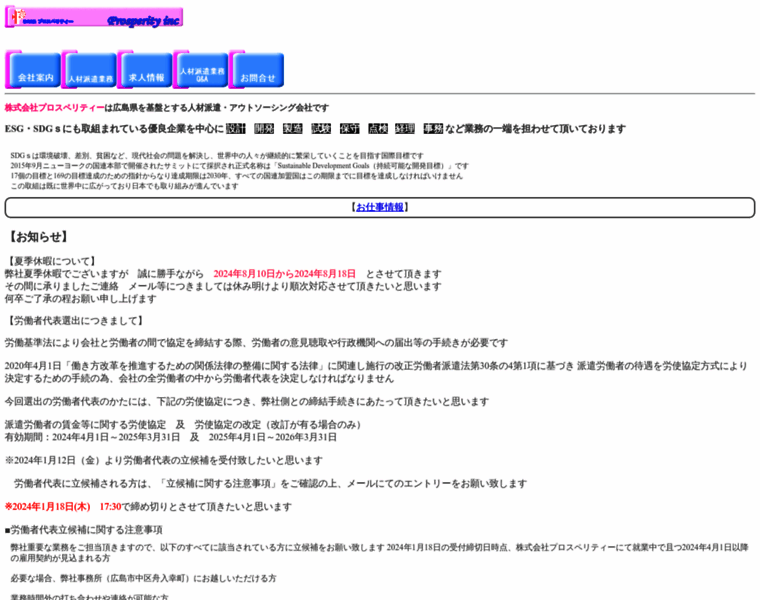Image resolution: width=760 pixels, height=600 pixels.
Task: Click the ※2024年1月12日（金）application notice line
Action: tap(164, 460)
